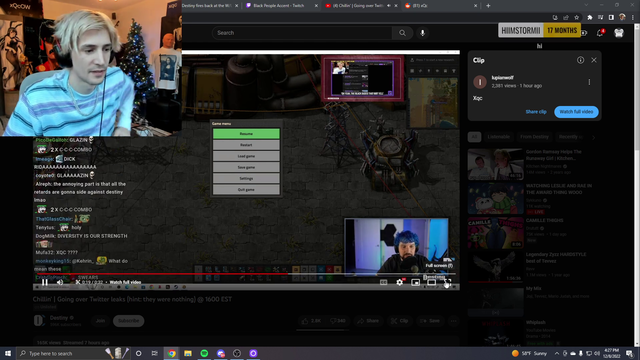
Task: Click Join button under the video
Action: coord(100,321)
